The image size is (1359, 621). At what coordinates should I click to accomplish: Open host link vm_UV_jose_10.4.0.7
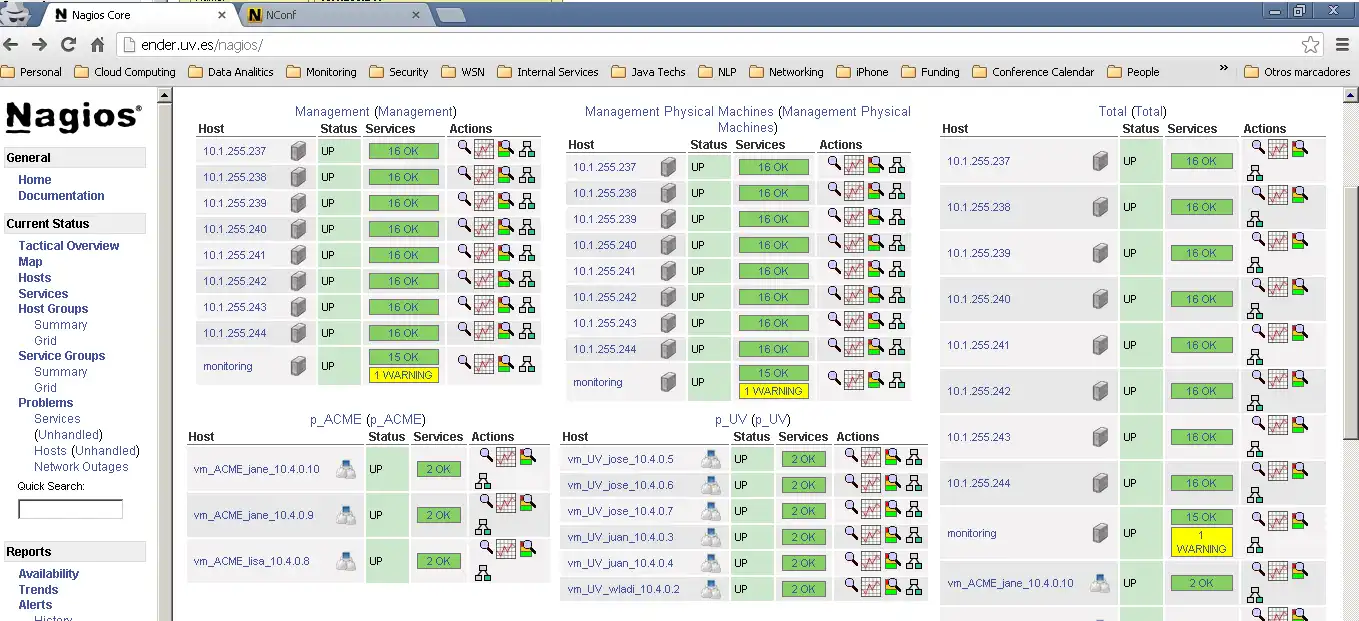point(620,511)
